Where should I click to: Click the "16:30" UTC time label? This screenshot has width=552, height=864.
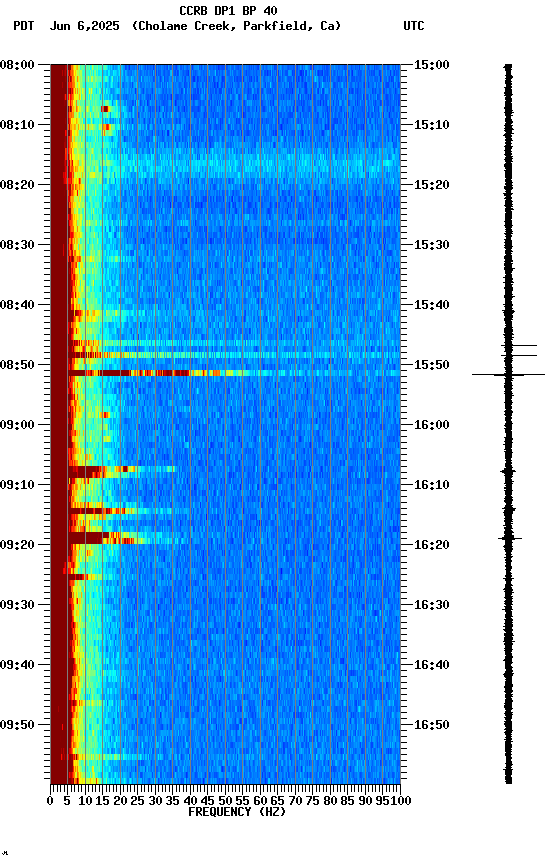432,605
